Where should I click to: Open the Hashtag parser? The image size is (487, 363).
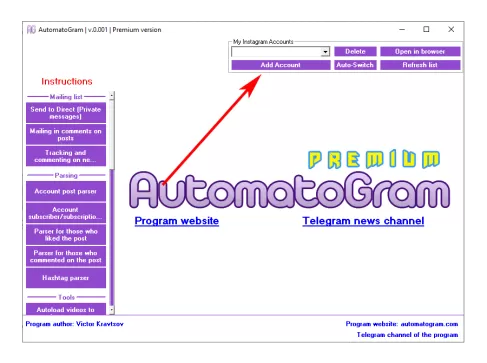[x=66, y=278]
